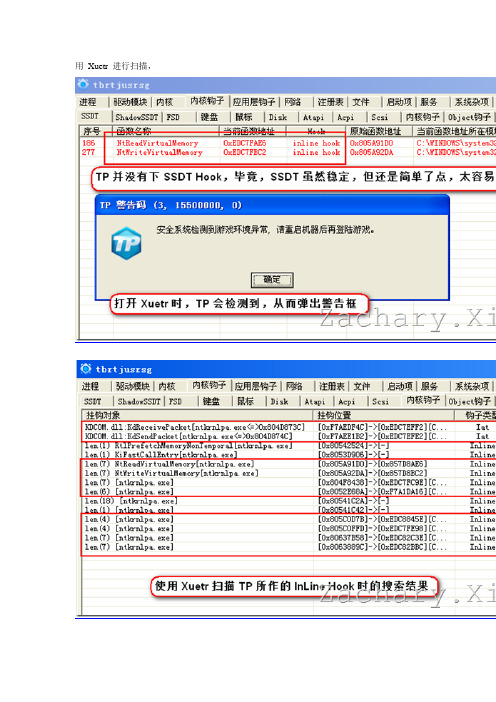Click the Xuetr app icon in the lower window title bar
This screenshot has height=702, width=496.
coord(86,368)
